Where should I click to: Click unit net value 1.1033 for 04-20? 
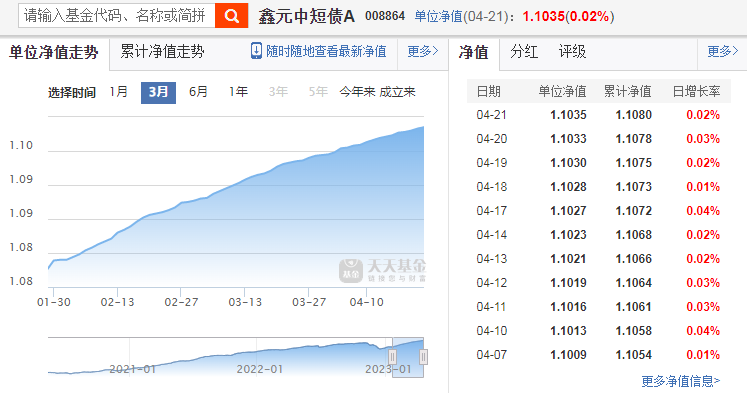point(568,139)
